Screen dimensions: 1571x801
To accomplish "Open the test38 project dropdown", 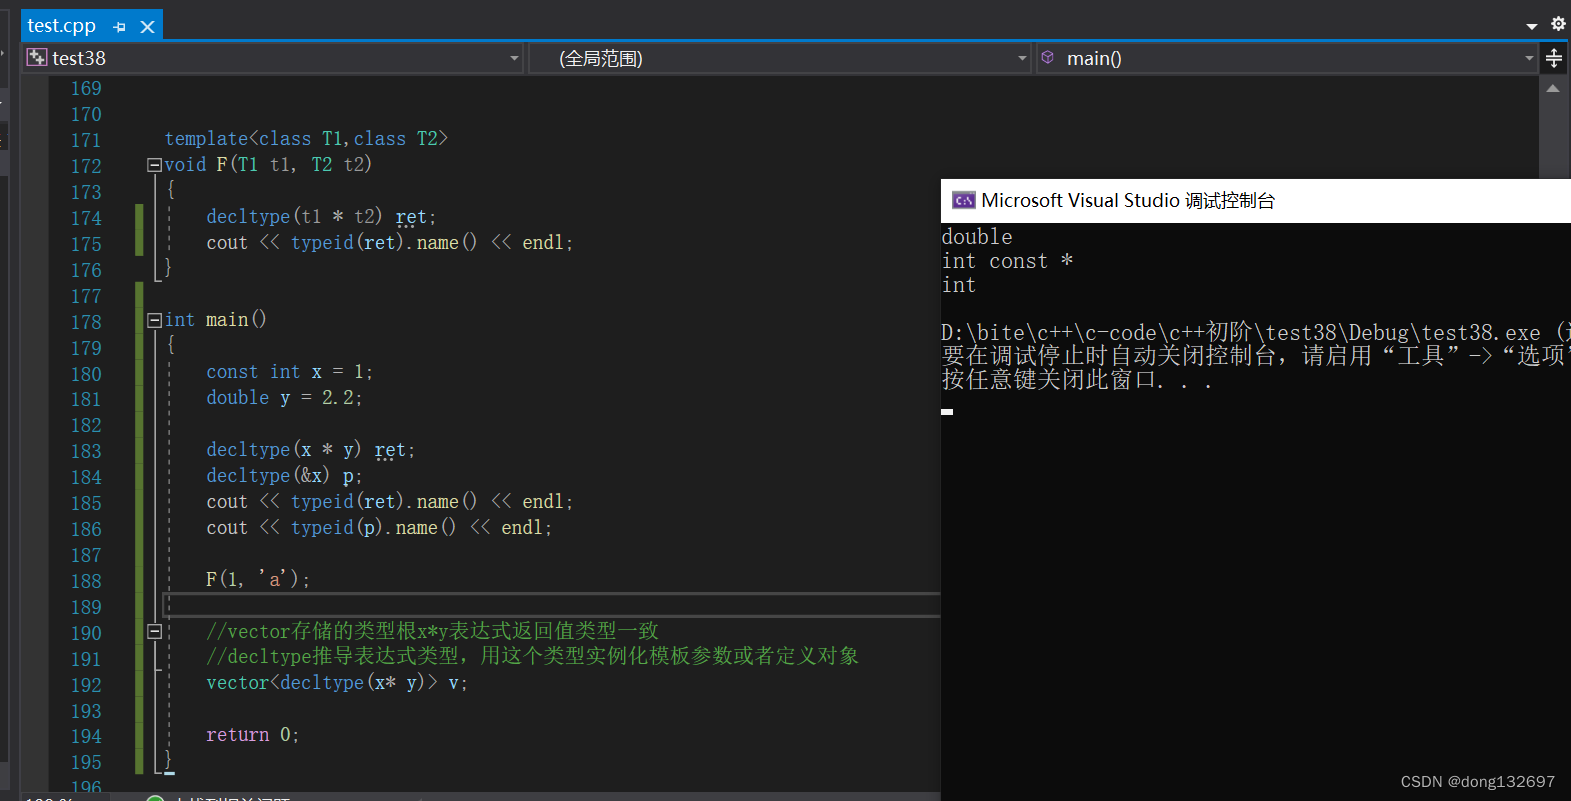I will click(514, 58).
